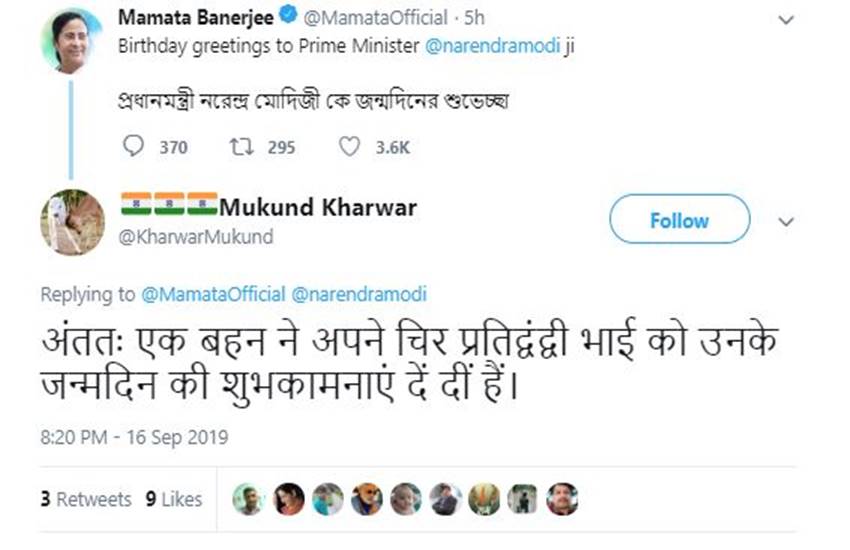Screen dimensions: 850x550
Task: Open the Mukund Kharwar display name
Action: coord(317,207)
